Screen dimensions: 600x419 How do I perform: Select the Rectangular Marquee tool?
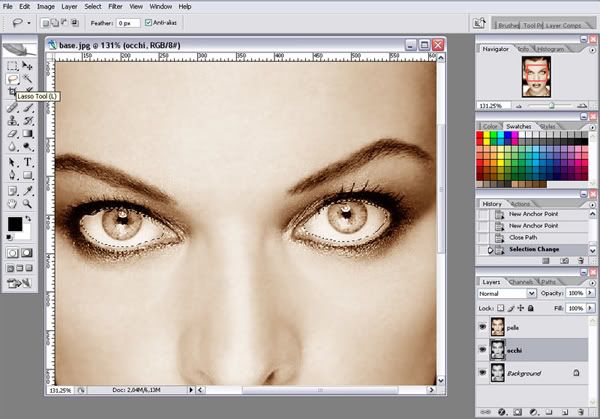pyautogui.click(x=12, y=66)
